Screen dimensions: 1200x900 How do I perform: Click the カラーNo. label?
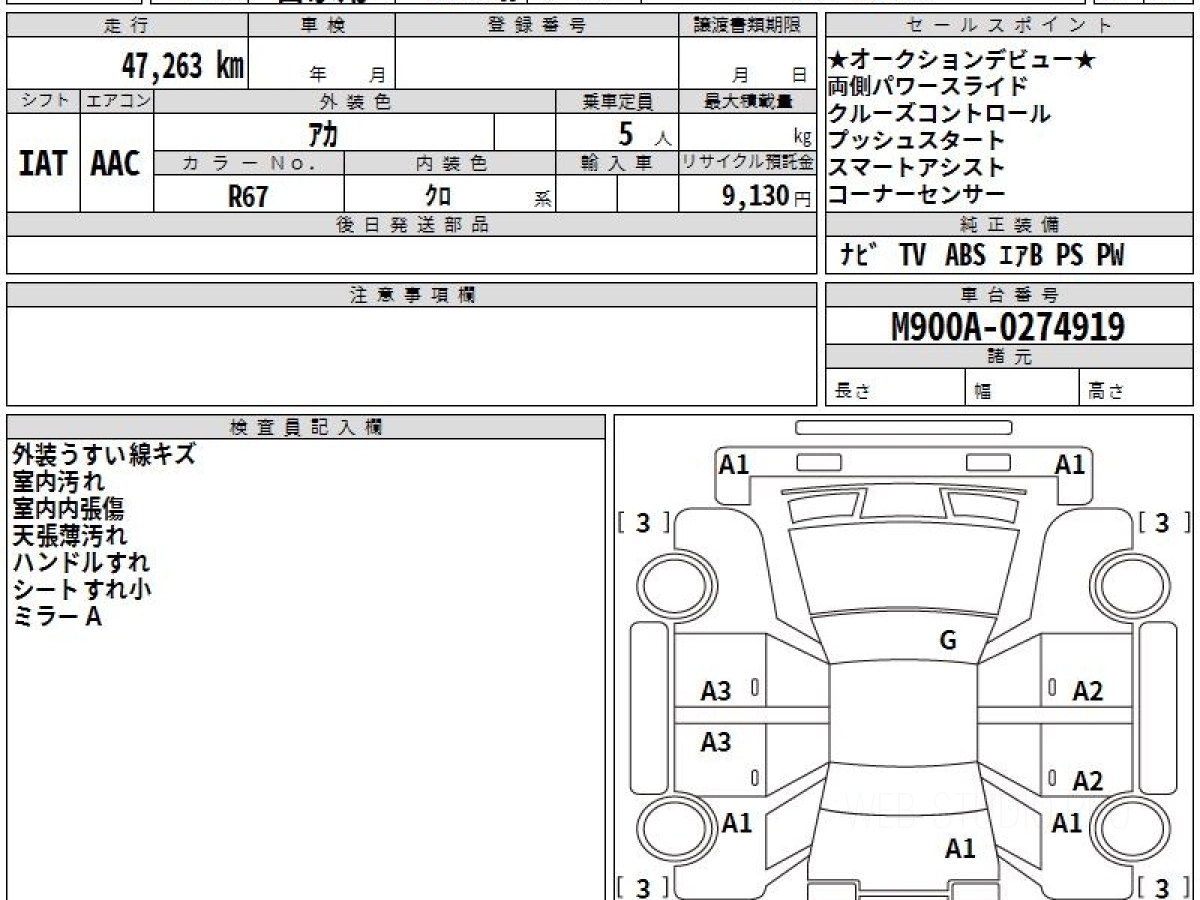(249, 163)
